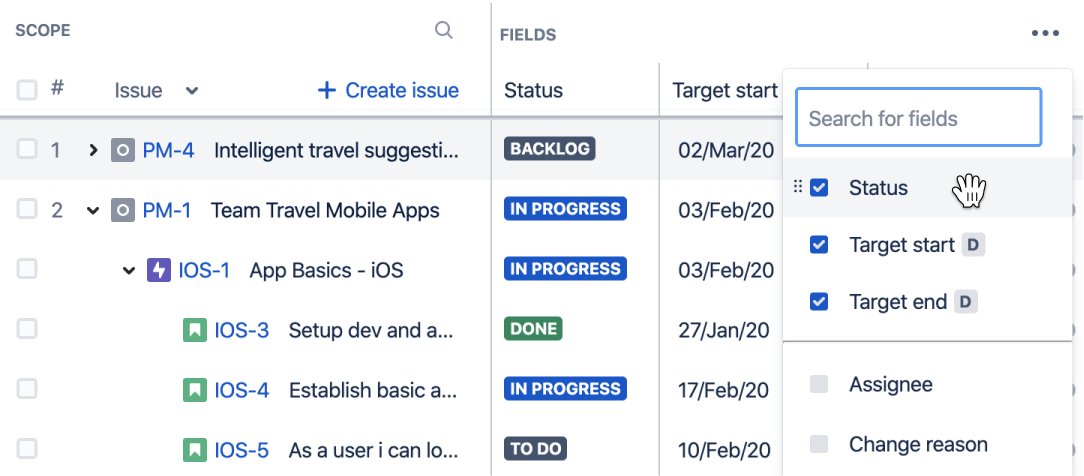Click the Search for fields input
Viewport: 1084px width, 476px height.
918,117
